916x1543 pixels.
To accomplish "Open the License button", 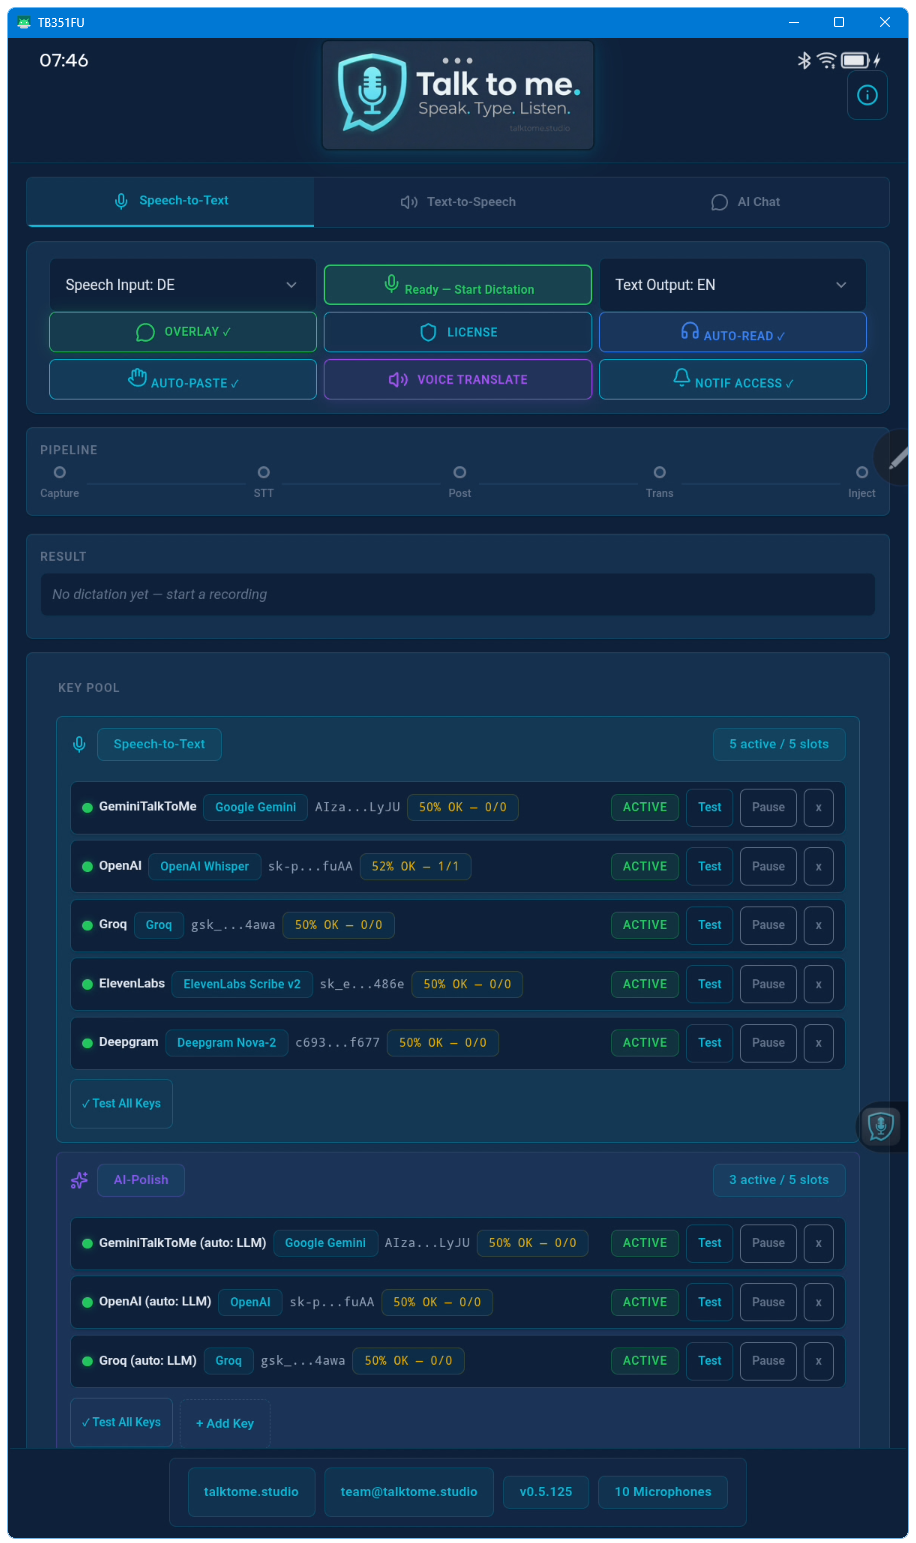I will click(458, 332).
